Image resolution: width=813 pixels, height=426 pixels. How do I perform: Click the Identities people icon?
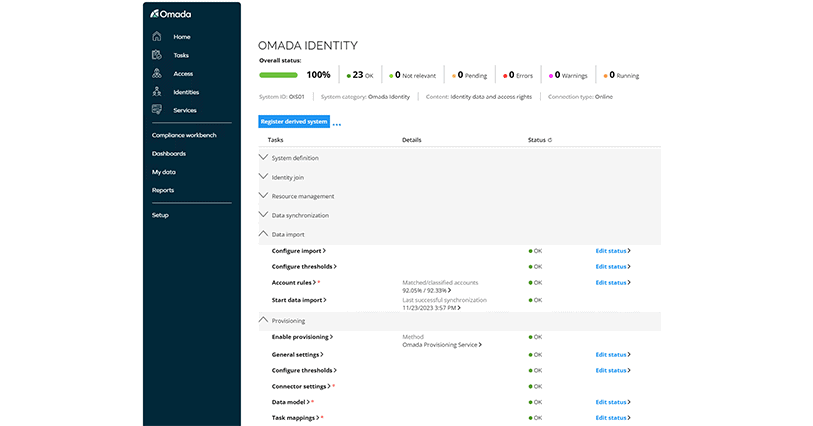[x=157, y=92]
